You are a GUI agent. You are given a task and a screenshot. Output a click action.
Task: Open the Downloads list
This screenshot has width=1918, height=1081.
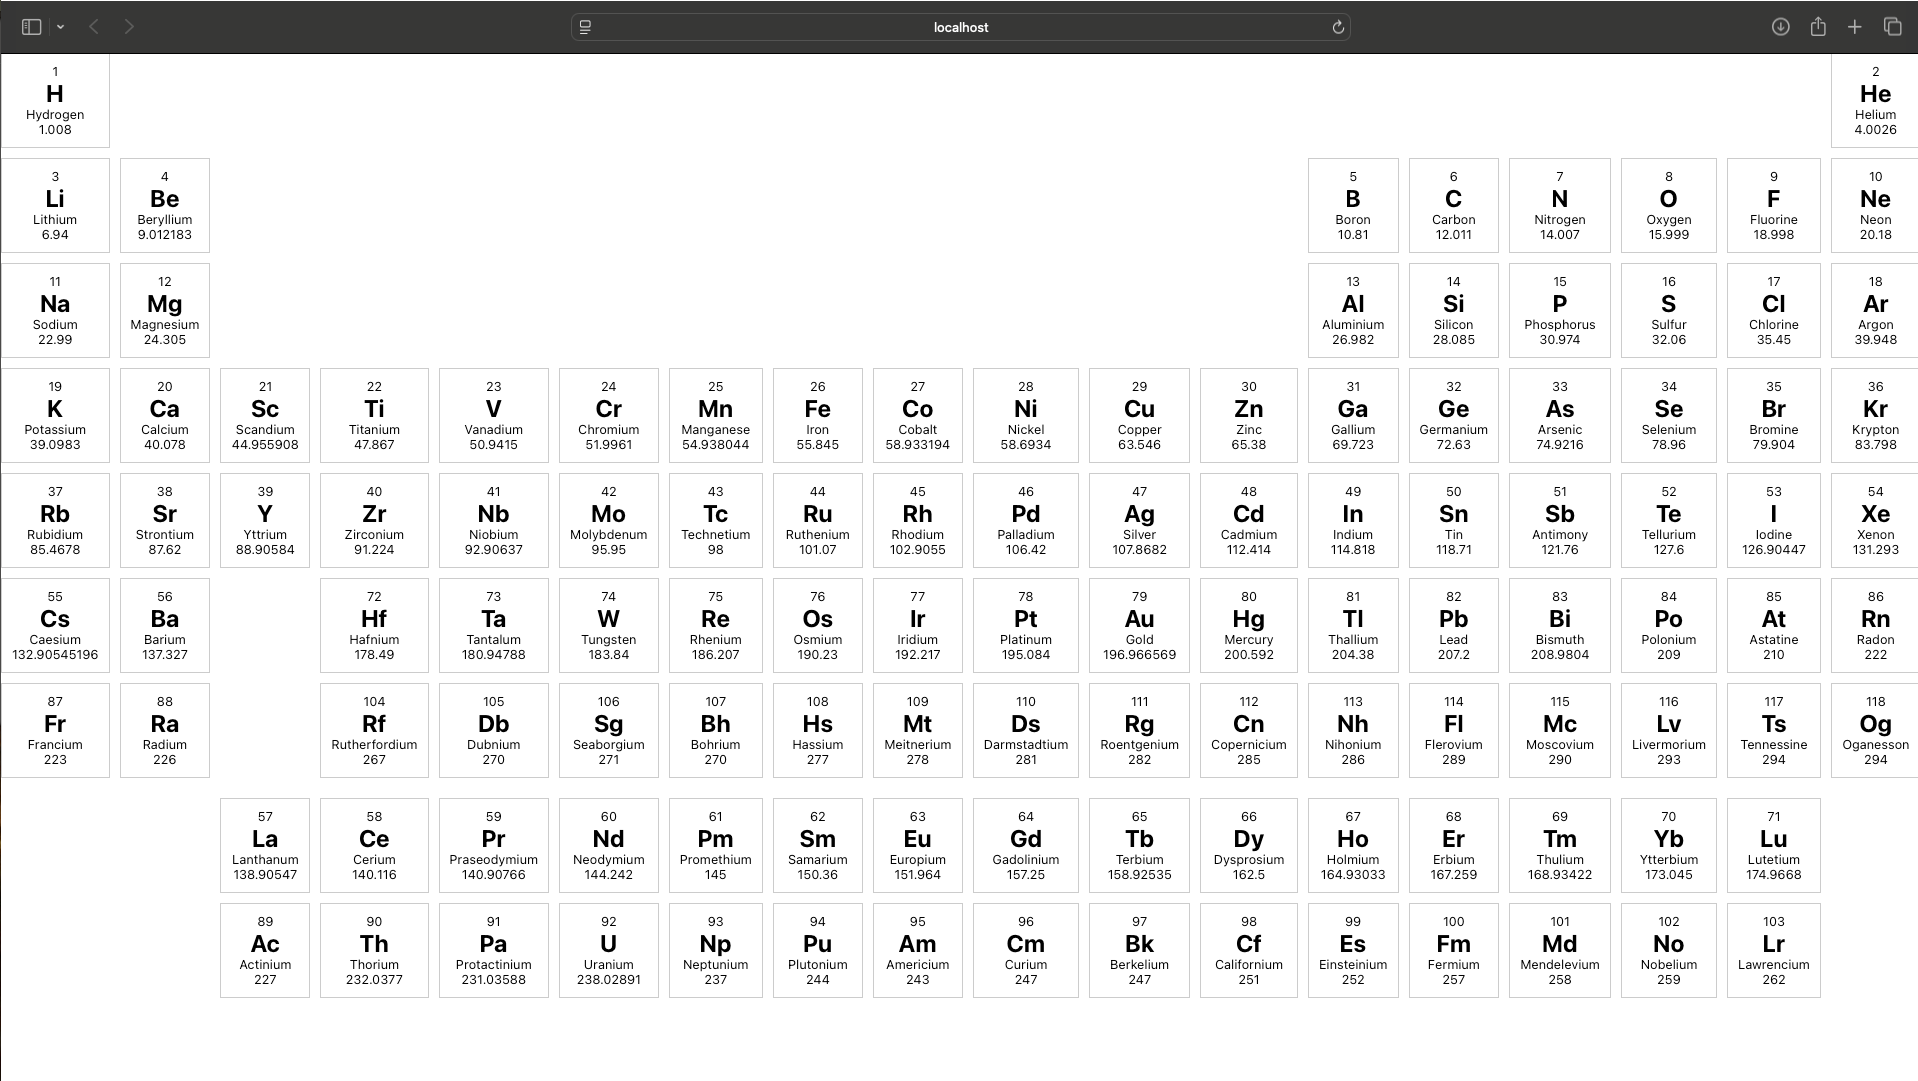1780,27
